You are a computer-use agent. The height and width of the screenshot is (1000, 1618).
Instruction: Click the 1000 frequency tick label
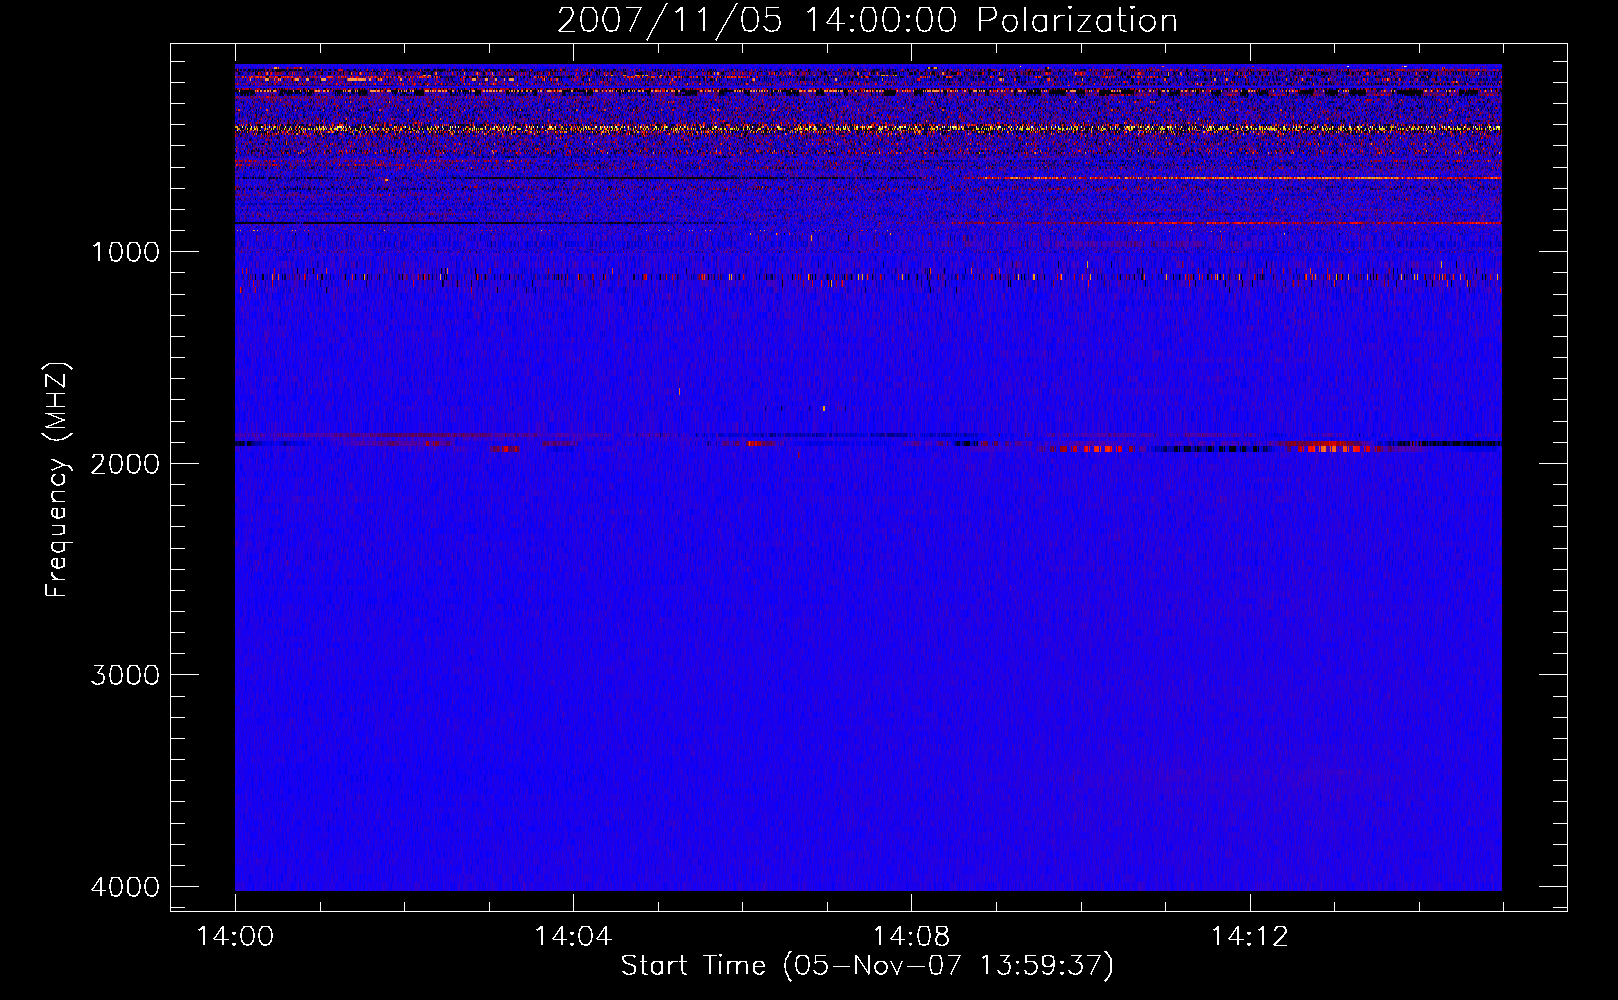click(x=125, y=252)
